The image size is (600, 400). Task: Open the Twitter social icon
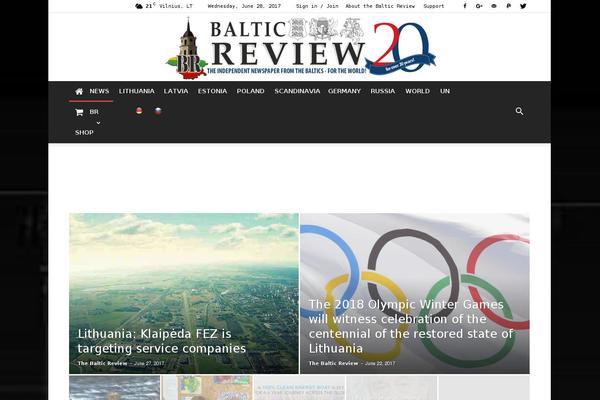pos(523,6)
